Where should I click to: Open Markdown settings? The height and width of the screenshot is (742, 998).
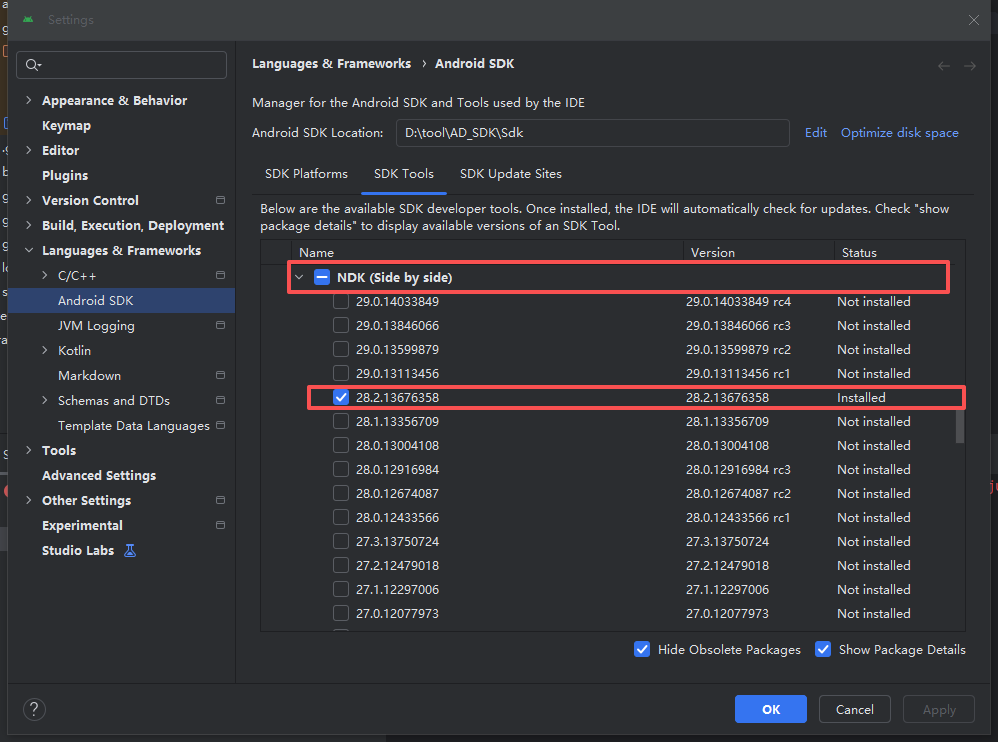coord(89,375)
